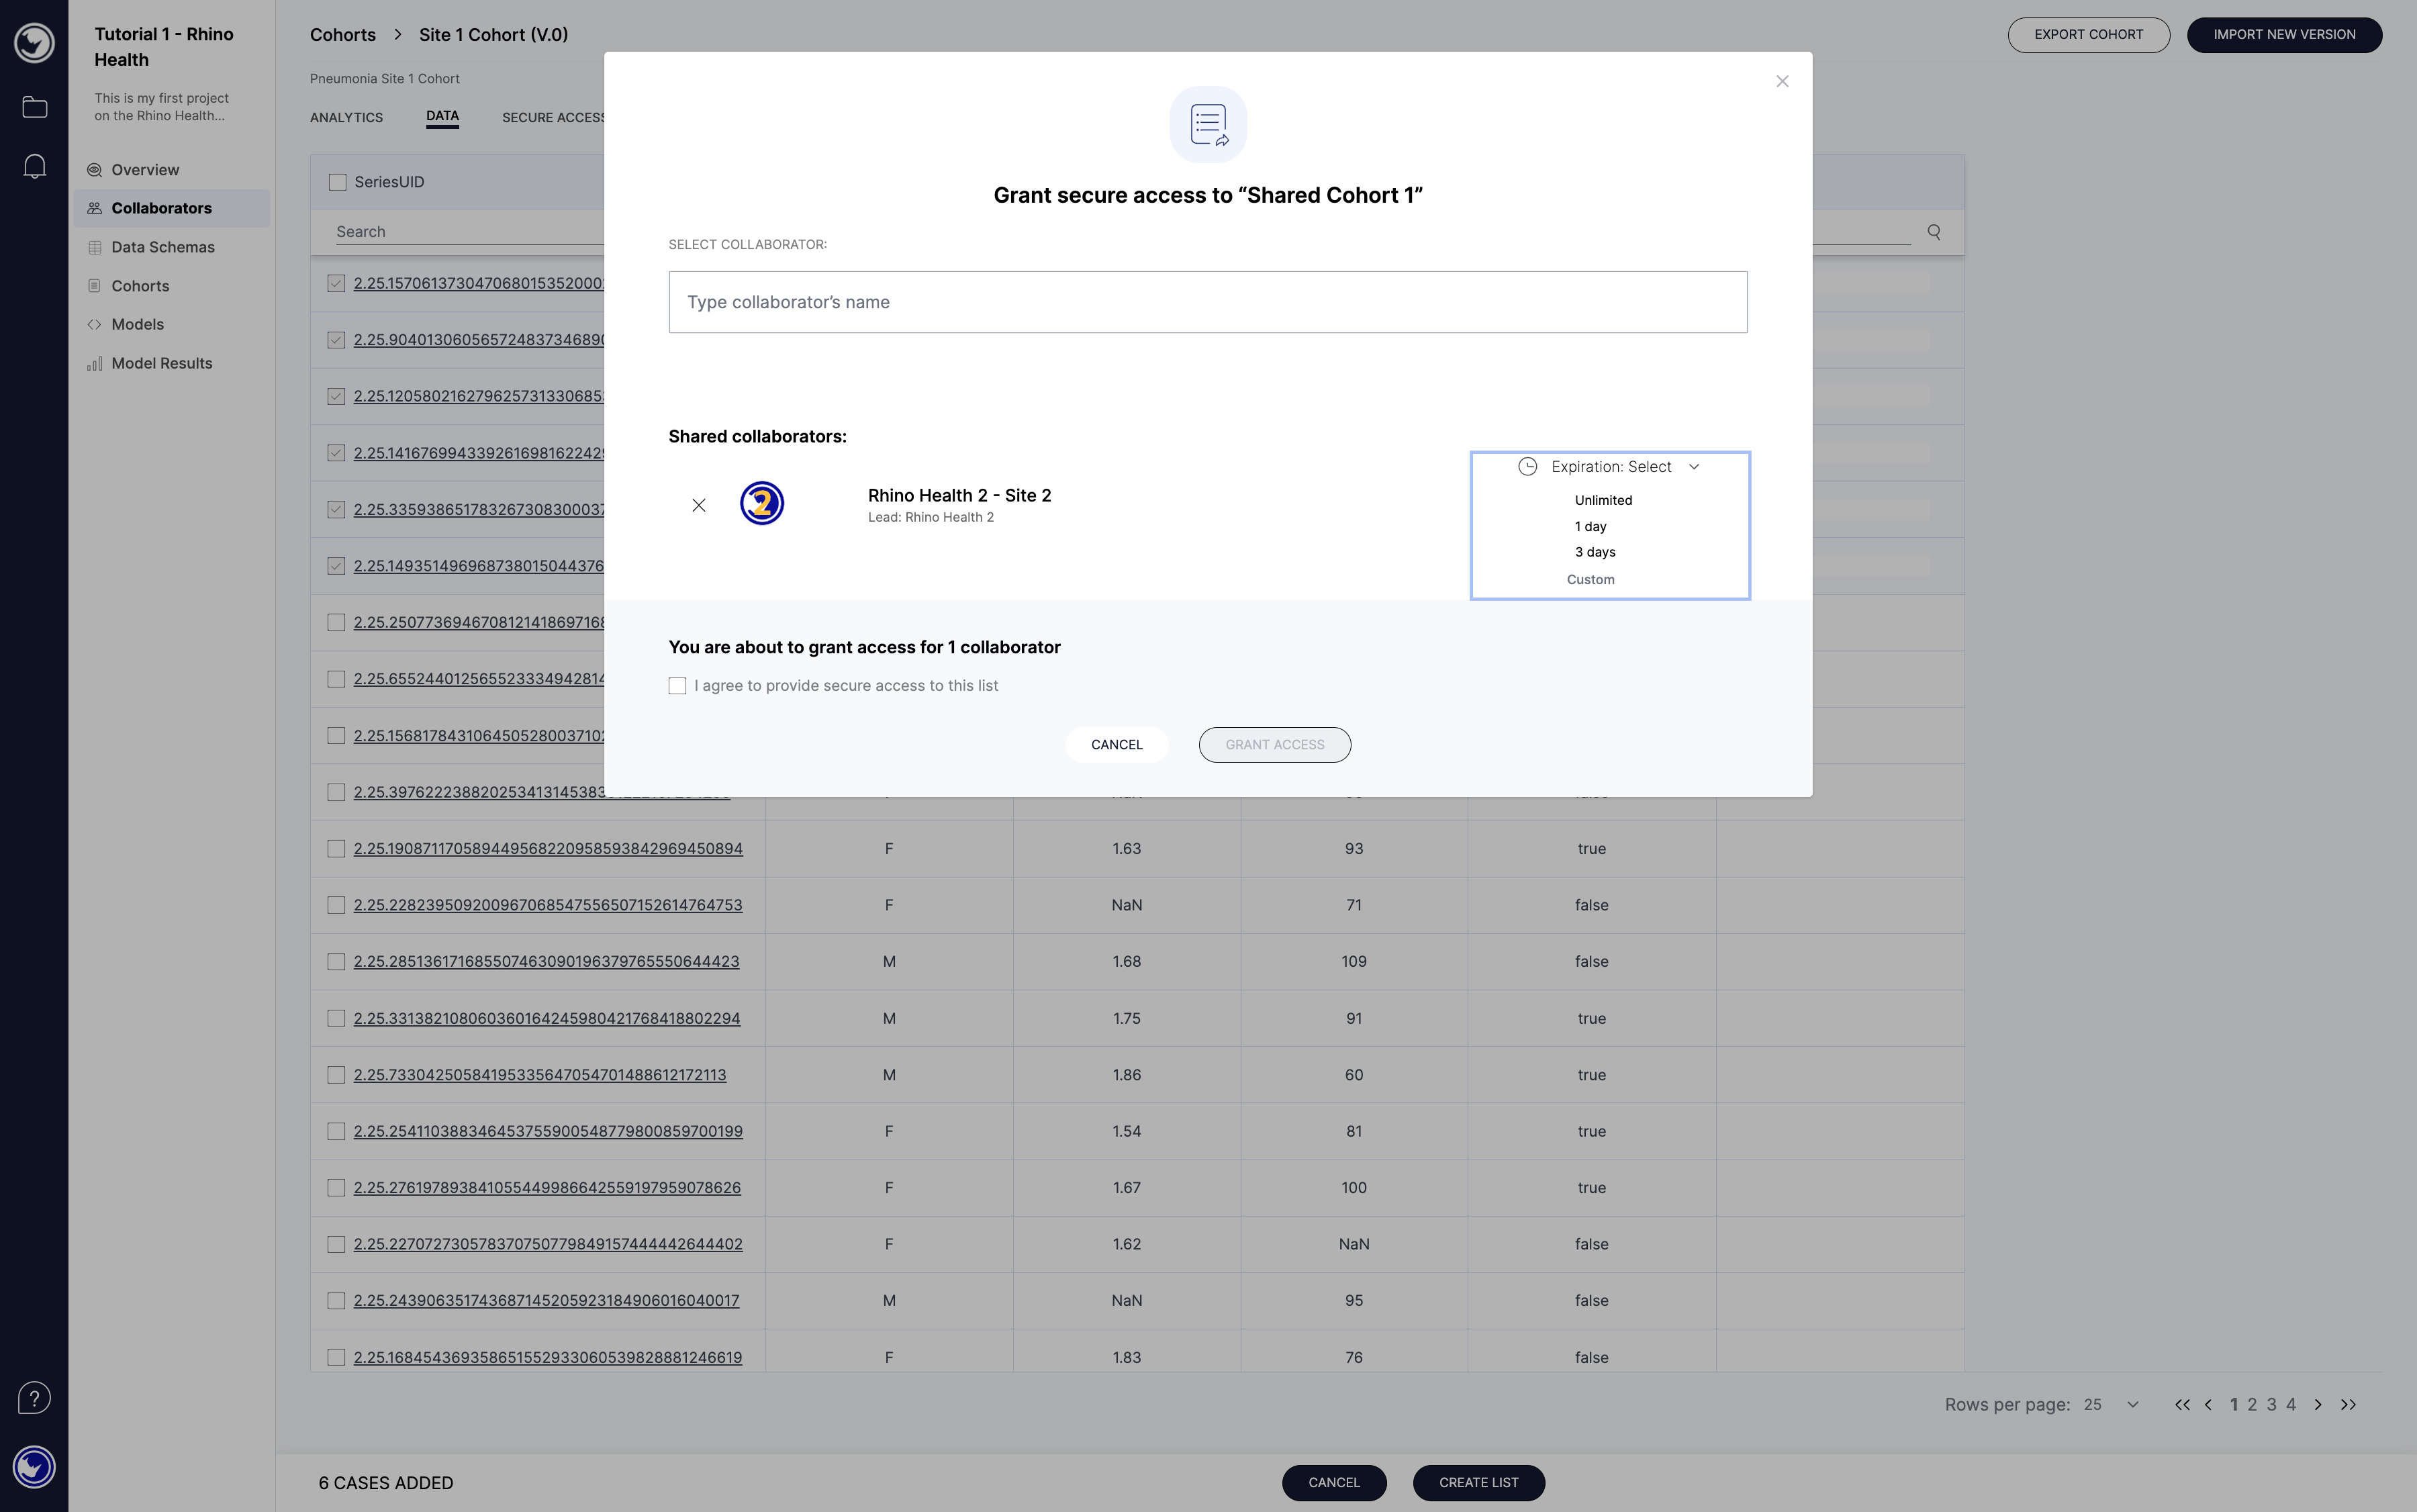Viewport: 2417px width, 1512px height.
Task: Click the table search magnifier icon
Action: point(1934,232)
